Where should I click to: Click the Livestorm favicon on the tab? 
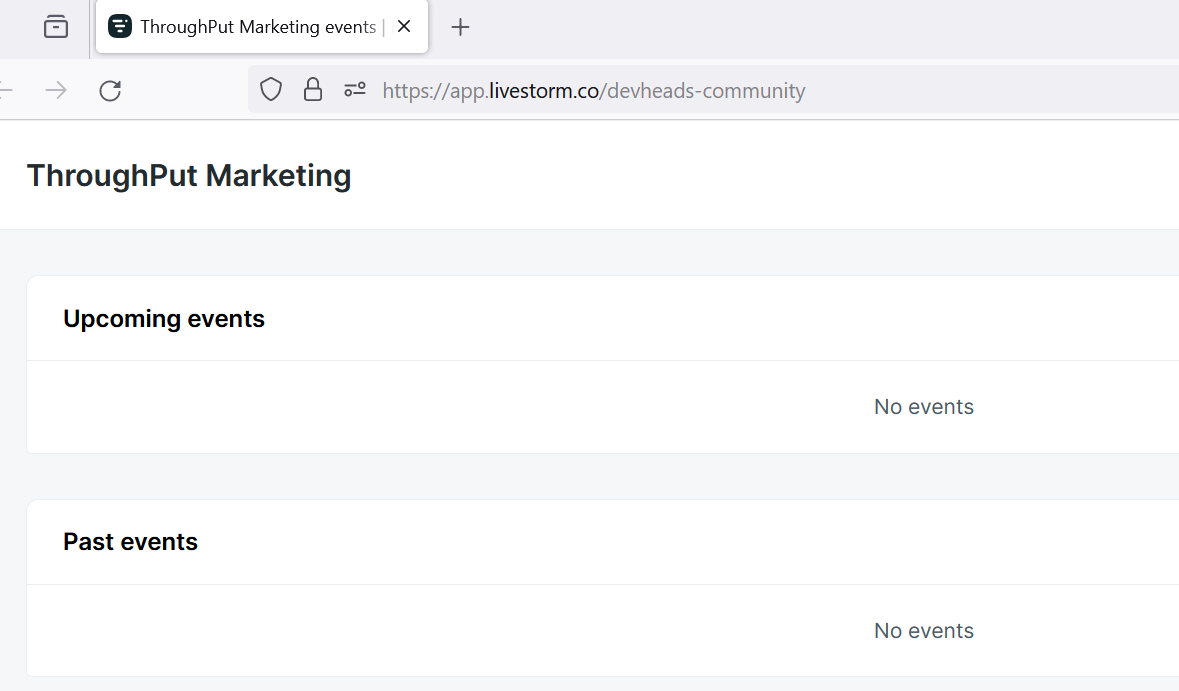point(120,27)
